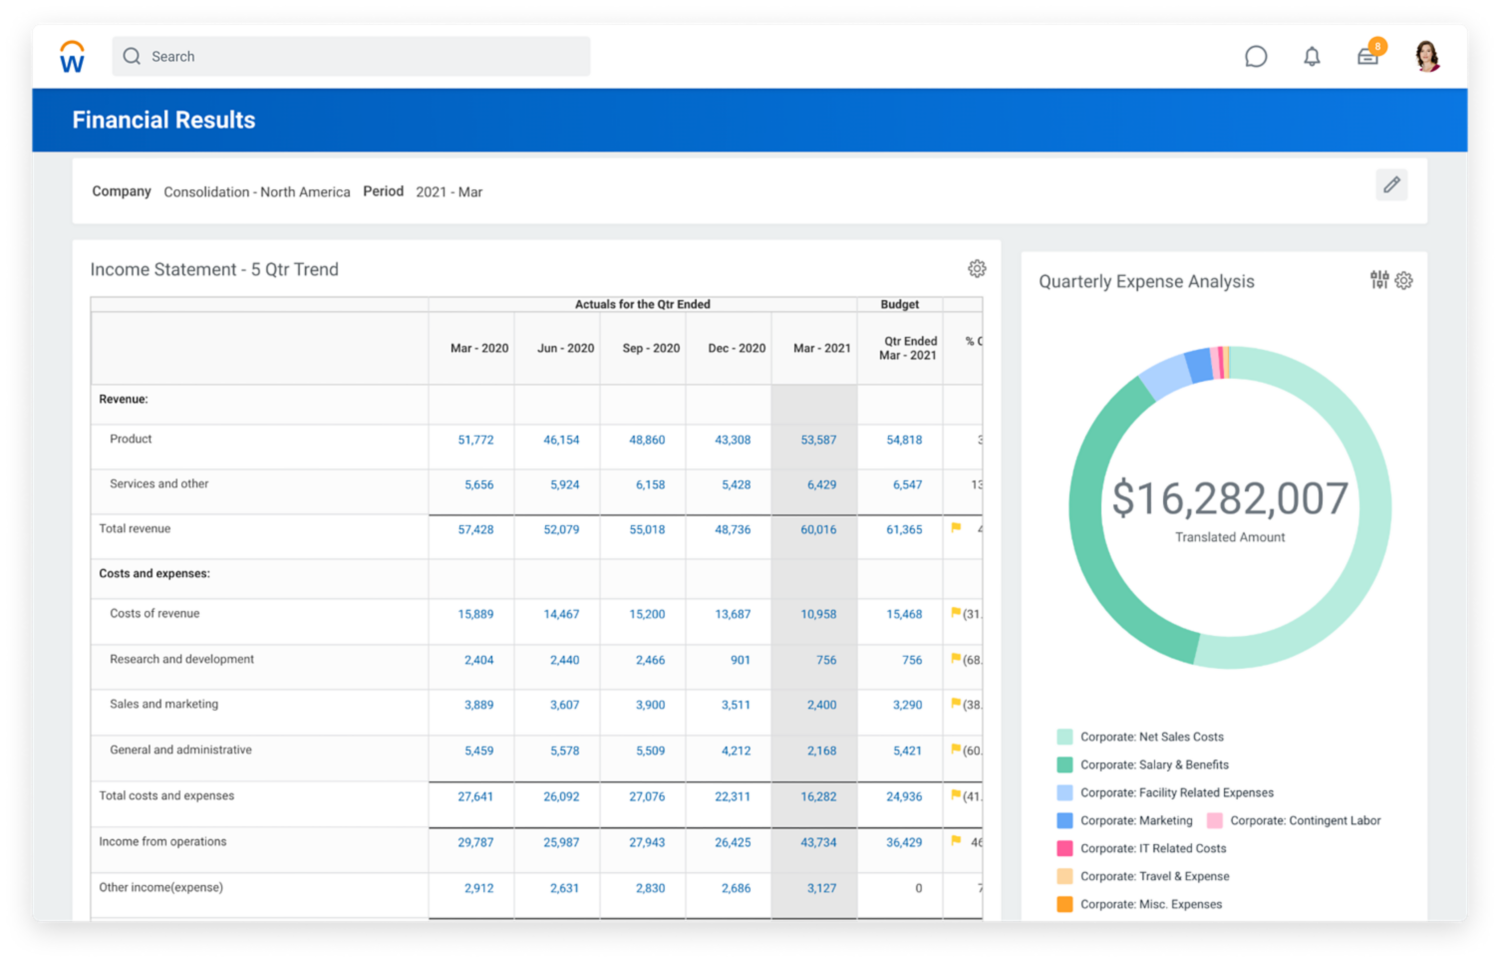Open Quarterly Expense Analysis filter sliders icon

click(1379, 281)
